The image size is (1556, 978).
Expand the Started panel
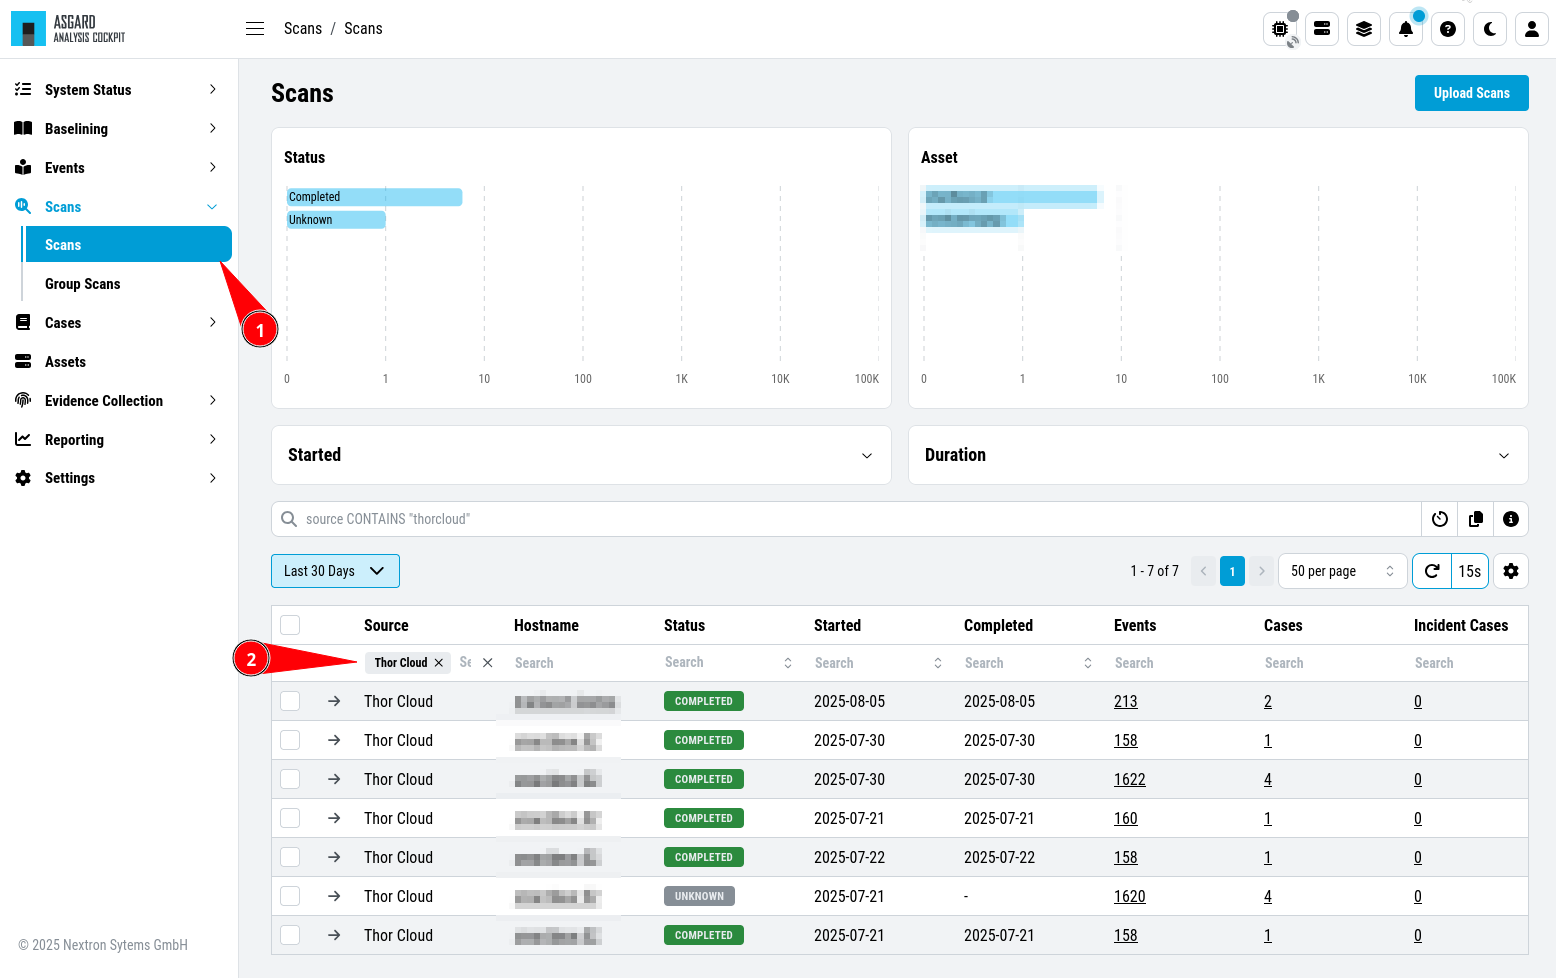click(x=581, y=455)
